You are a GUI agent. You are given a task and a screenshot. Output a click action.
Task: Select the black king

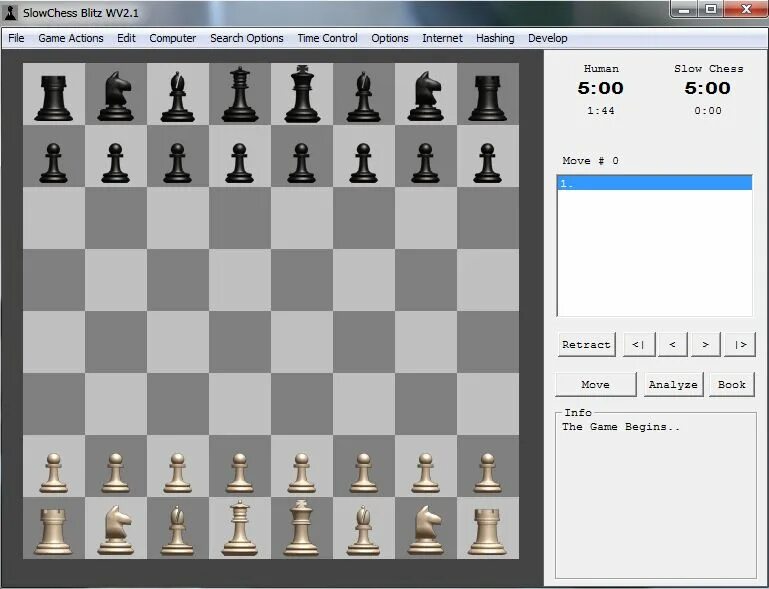[x=302, y=94]
